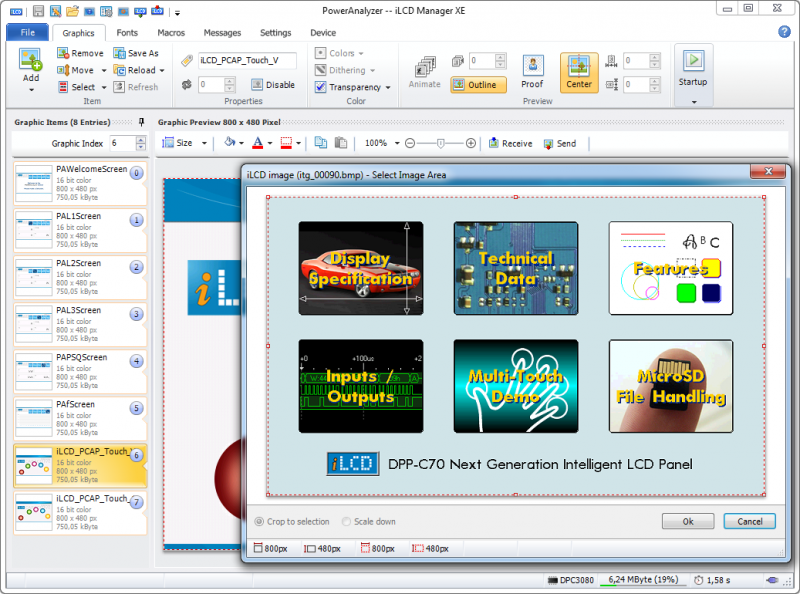Click the Copy icon in preview toolbar
800x594 pixels.
(x=320, y=143)
